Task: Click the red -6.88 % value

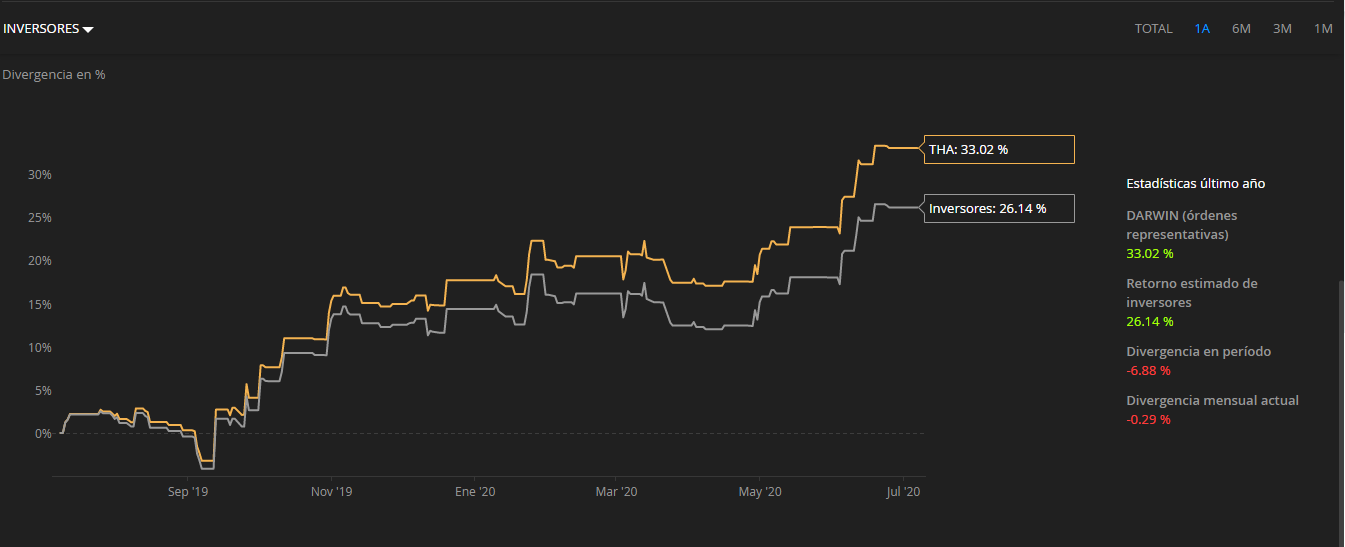Action: pos(1148,371)
